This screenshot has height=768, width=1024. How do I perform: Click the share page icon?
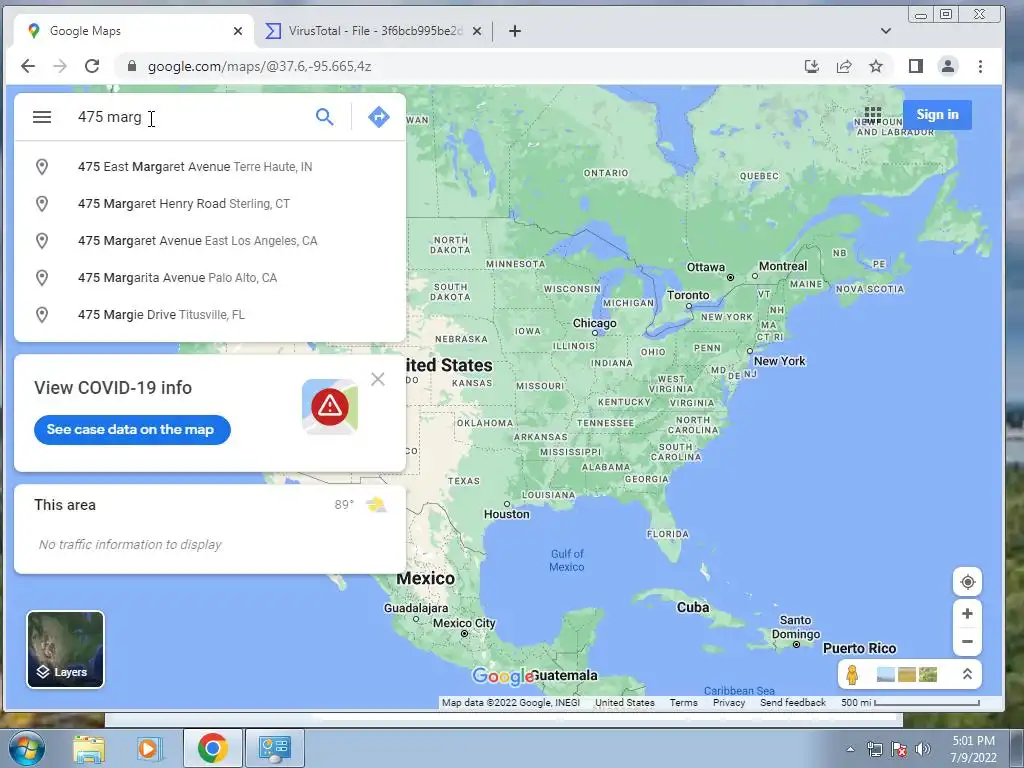[x=844, y=66]
